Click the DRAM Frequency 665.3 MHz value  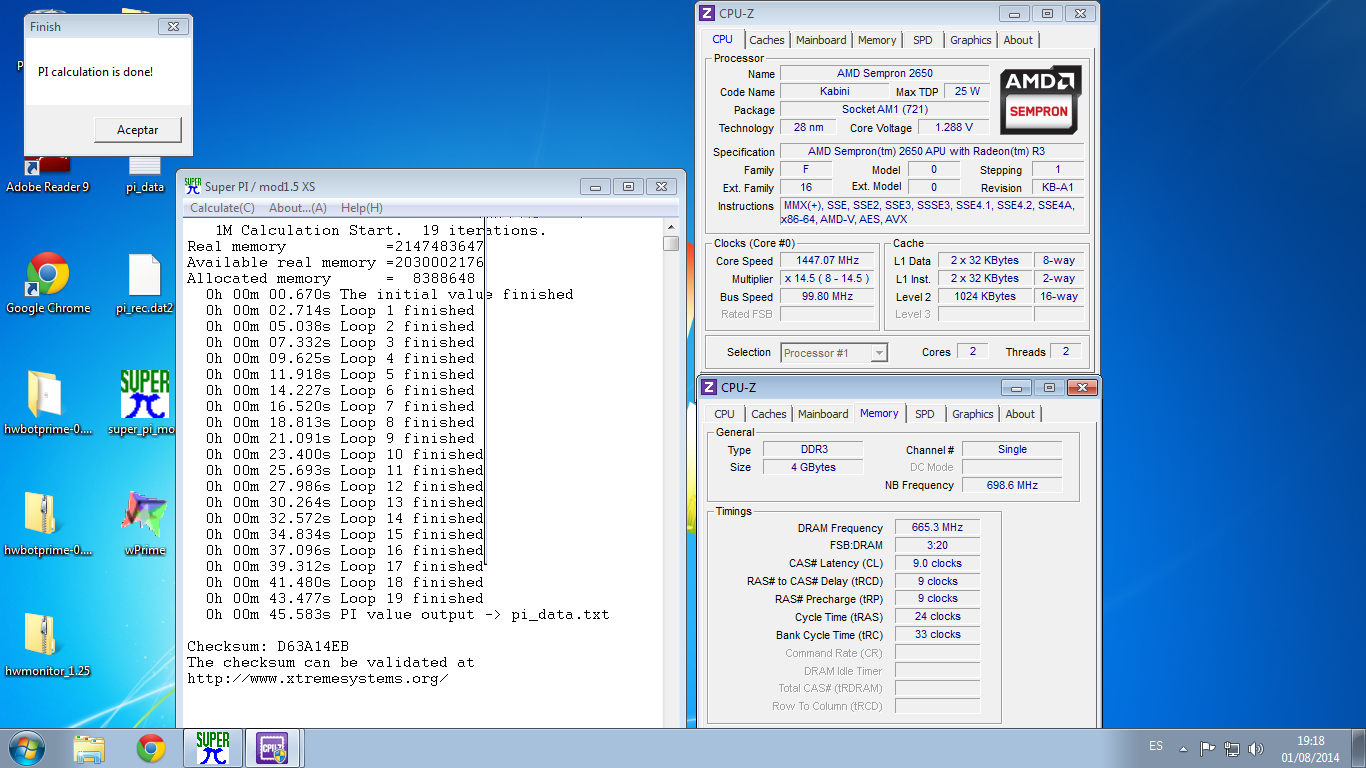[938, 528]
